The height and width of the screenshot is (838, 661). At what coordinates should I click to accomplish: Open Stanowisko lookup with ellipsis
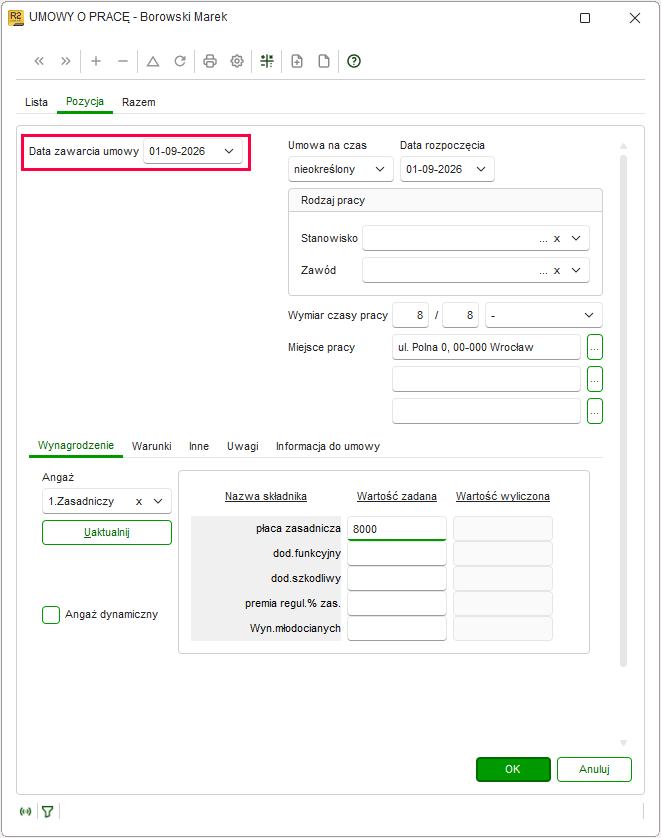[x=543, y=240]
